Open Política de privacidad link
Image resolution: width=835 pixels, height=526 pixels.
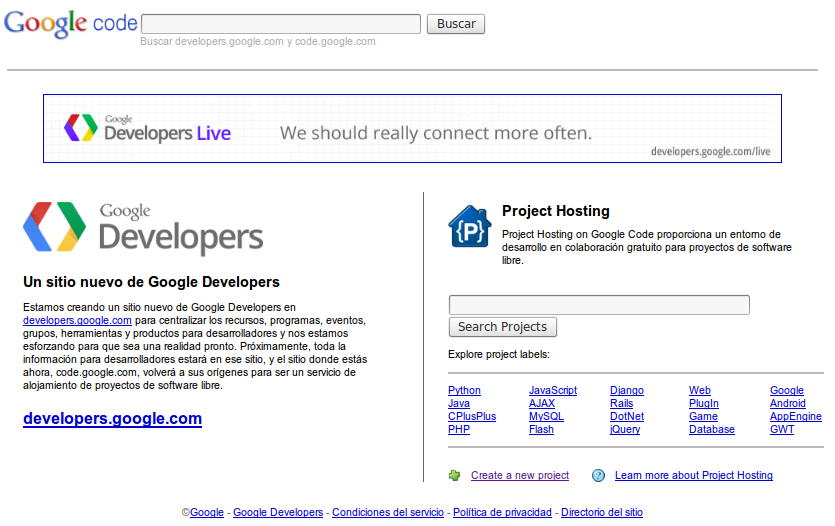coord(502,512)
